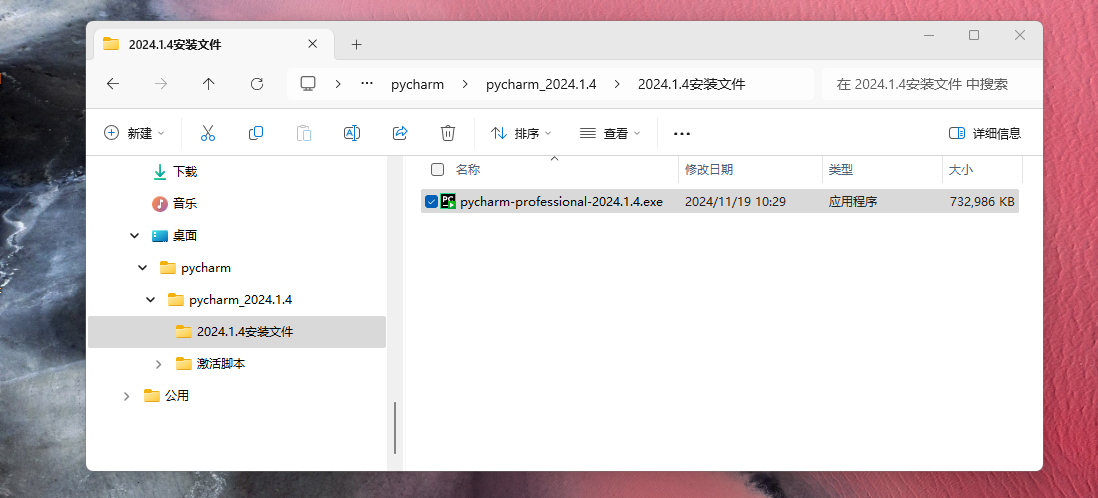Open the three-dot See more menu
This screenshot has width=1098, height=498.
click(x=682, y=133)
